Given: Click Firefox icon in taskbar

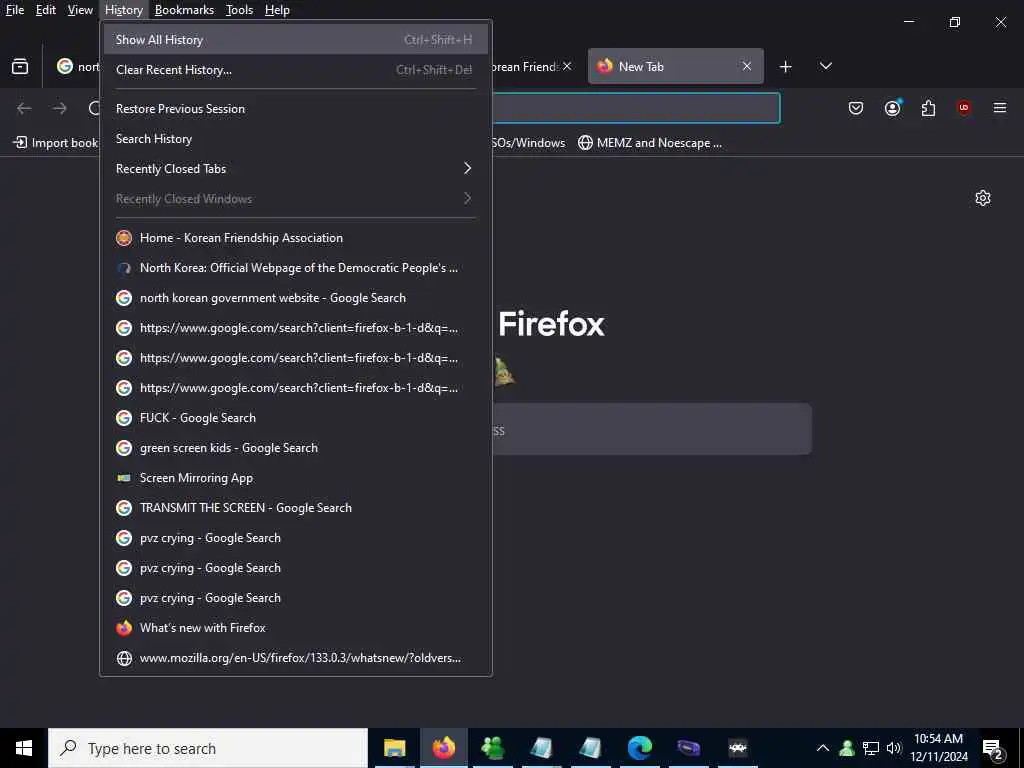Looking at the screenshot, I should [x=443, y=748].
